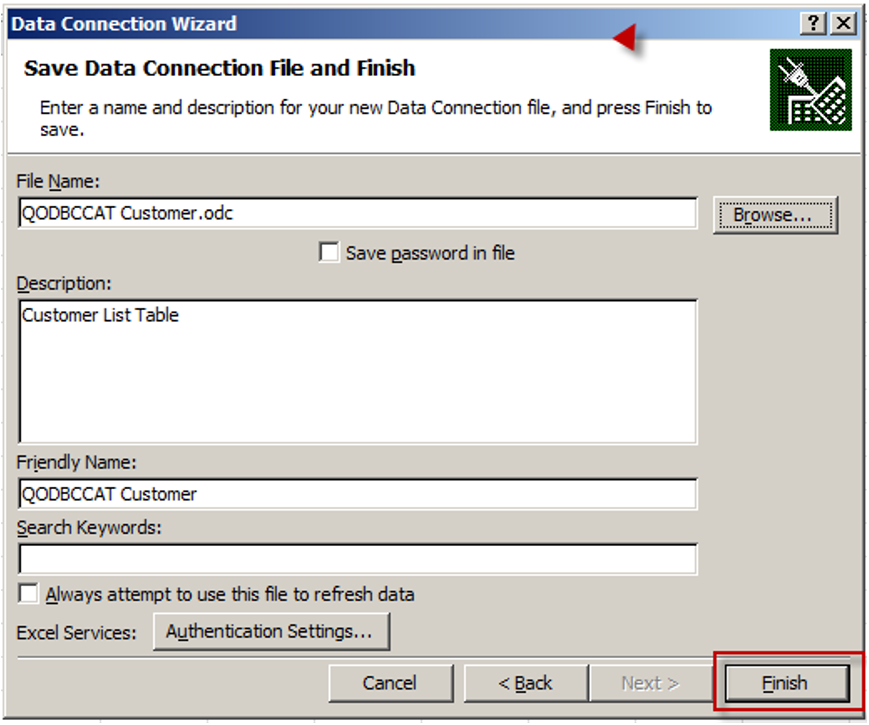Click the Search Keywords label

tap(89, 527)
